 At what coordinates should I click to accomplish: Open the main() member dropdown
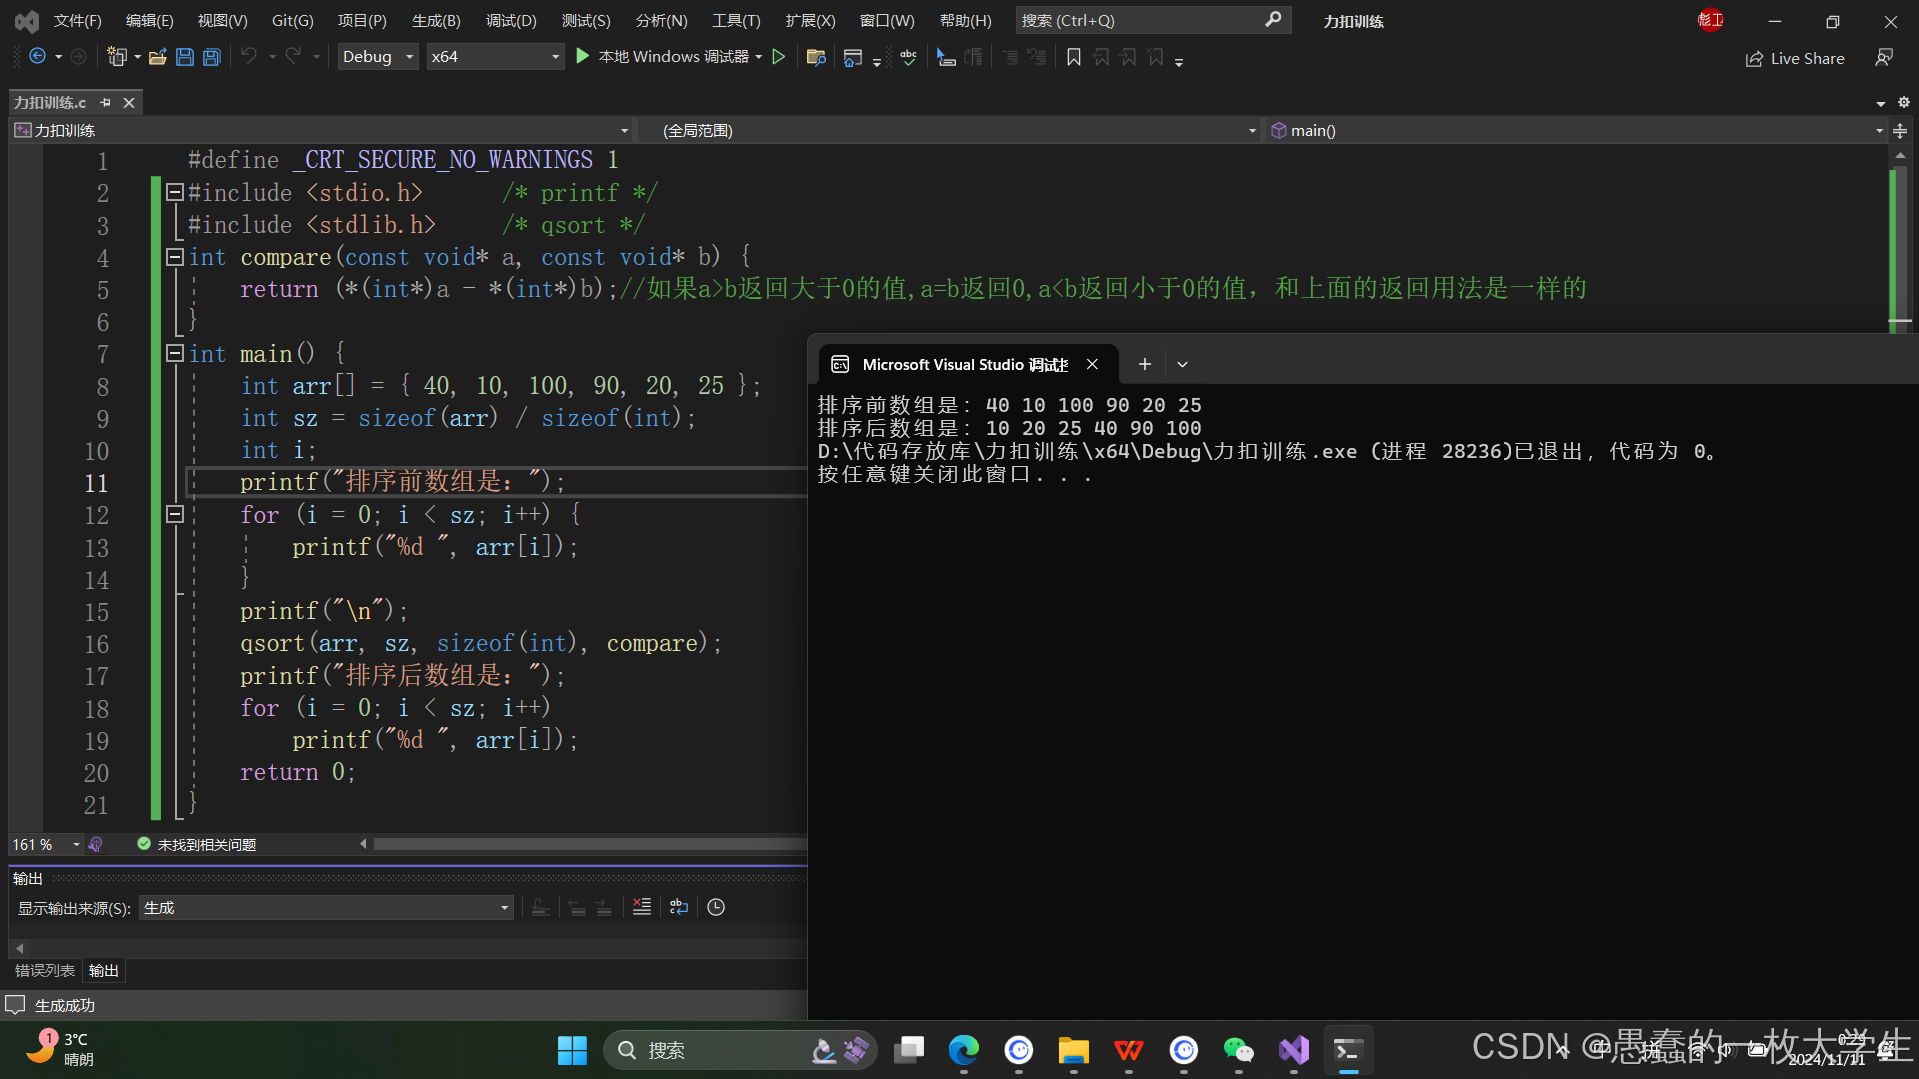click(1576, 131)
